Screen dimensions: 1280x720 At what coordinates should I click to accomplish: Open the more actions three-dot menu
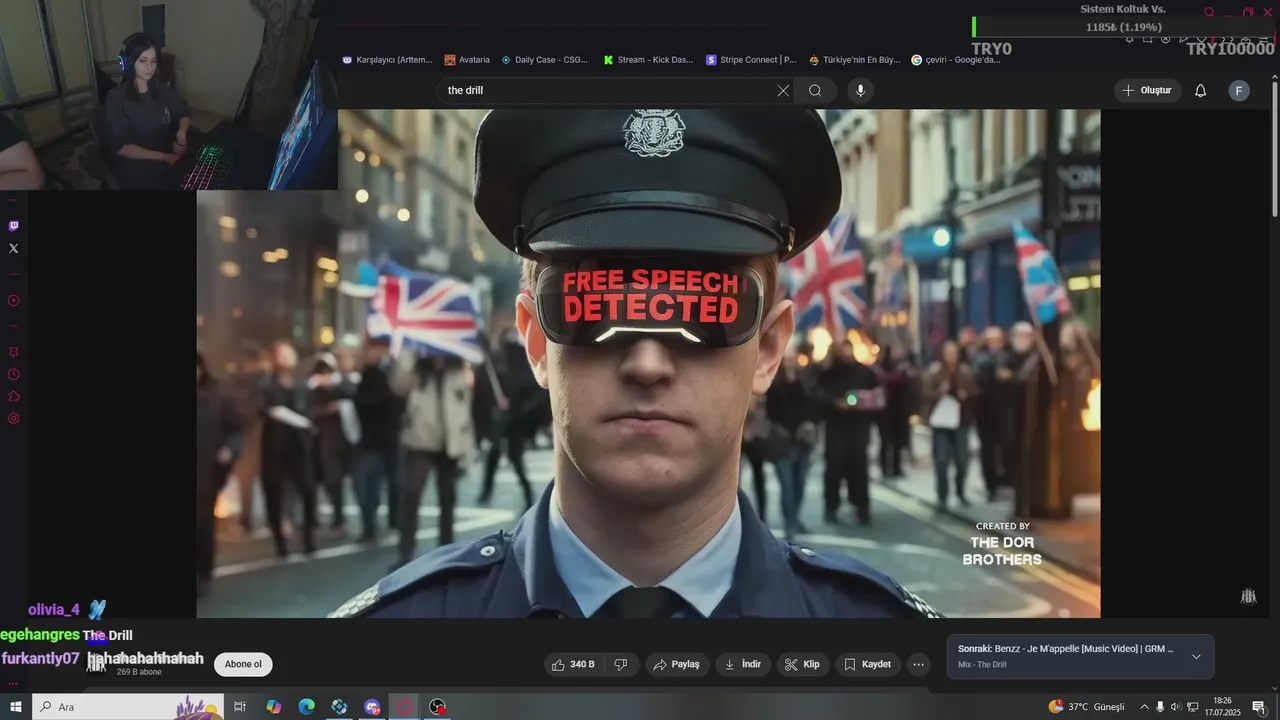[918, 664]
